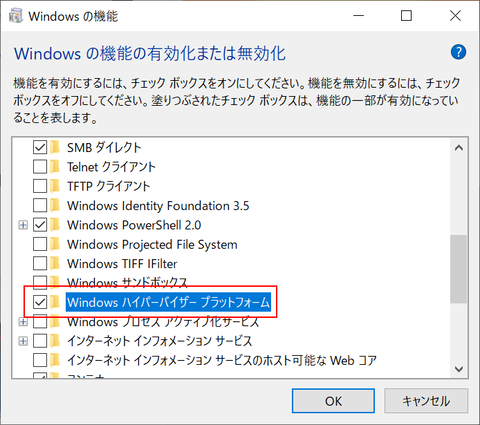
Task: Select Windows PowerShell 2.0 row text
Action: coord(134,225)
